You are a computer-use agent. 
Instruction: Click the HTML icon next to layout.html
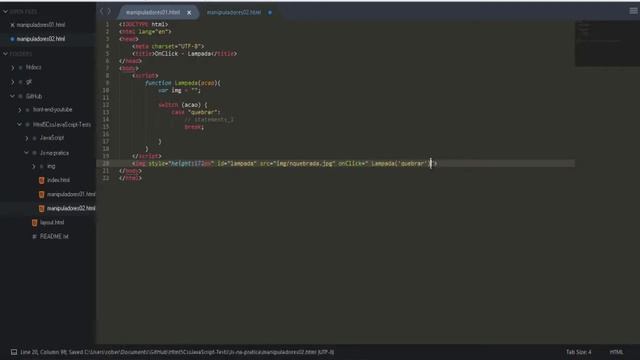click(x=35, y=222)
